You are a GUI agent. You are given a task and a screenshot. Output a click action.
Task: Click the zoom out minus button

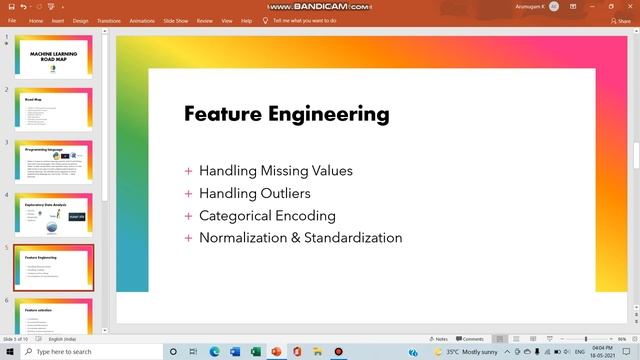[562, 339]
